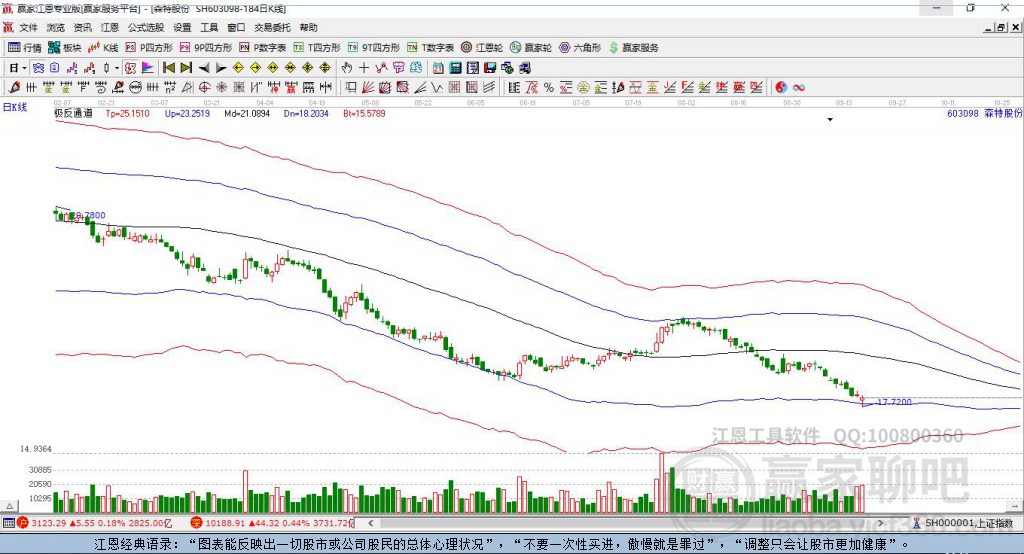Click the up triangle at volume panel corner

coord(9,506)
